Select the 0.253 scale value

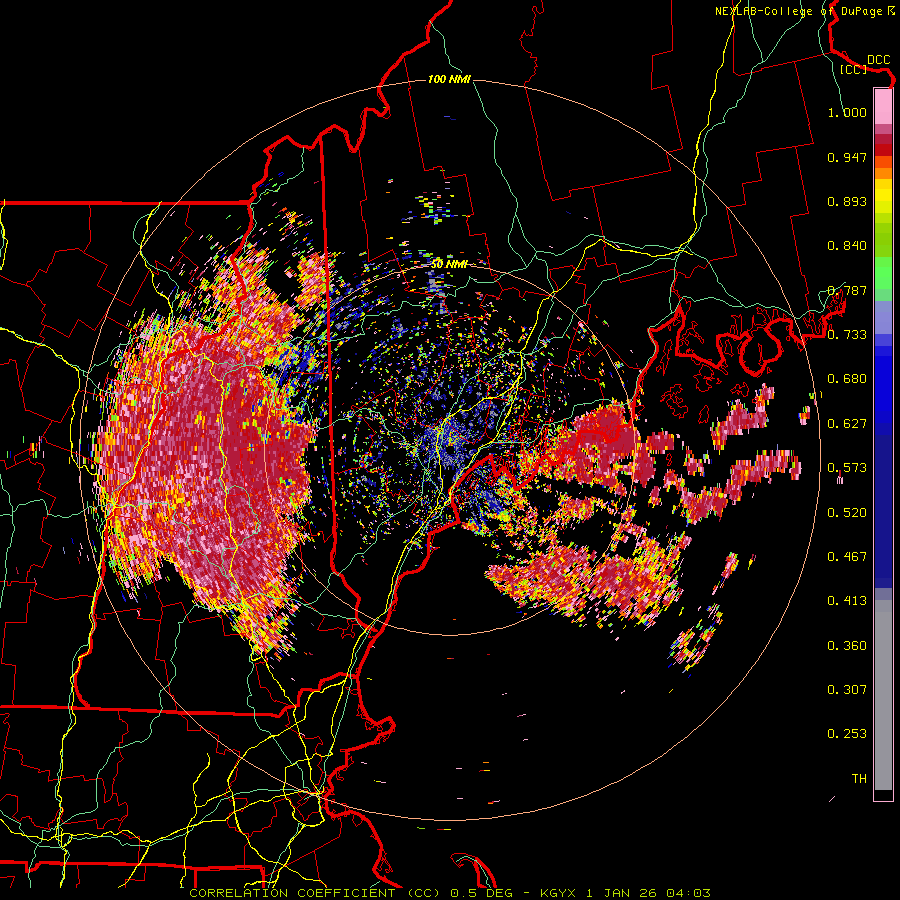(x=847, y=734)
